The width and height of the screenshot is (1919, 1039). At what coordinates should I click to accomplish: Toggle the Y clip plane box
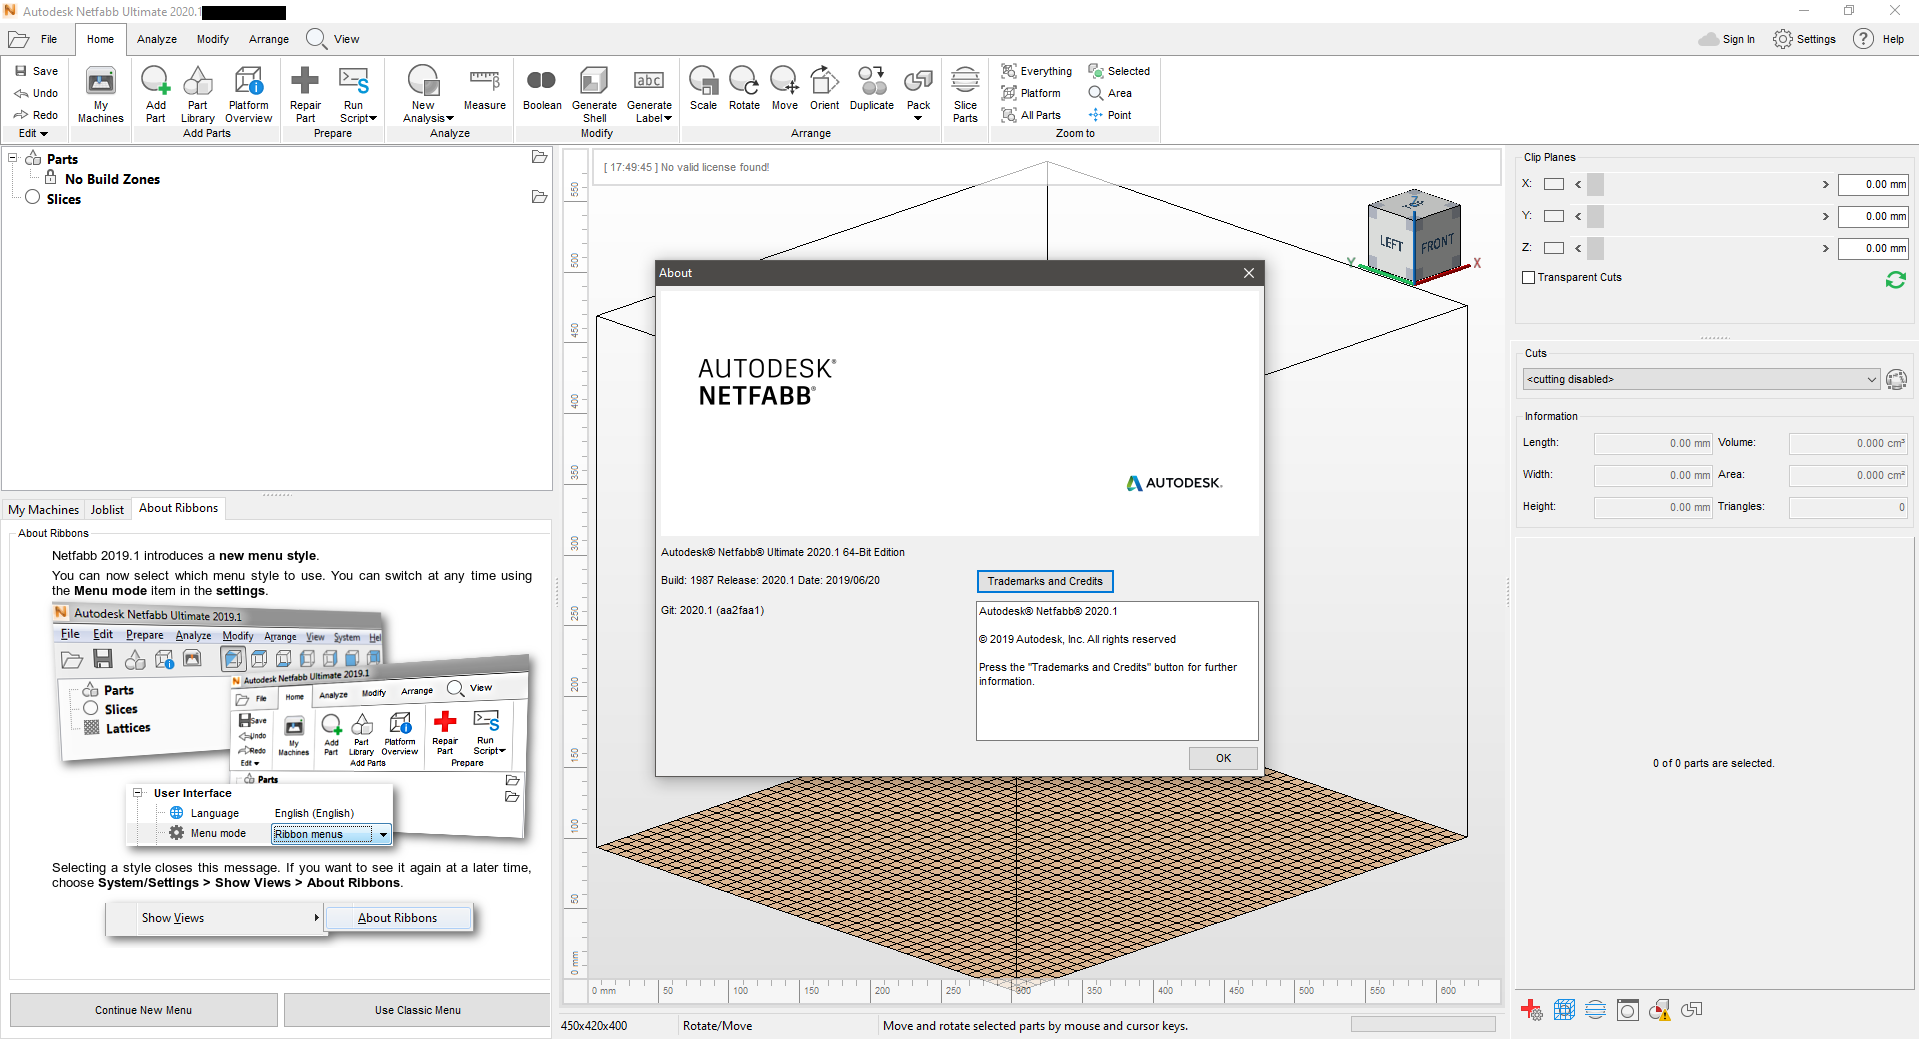coord(1553,216)
